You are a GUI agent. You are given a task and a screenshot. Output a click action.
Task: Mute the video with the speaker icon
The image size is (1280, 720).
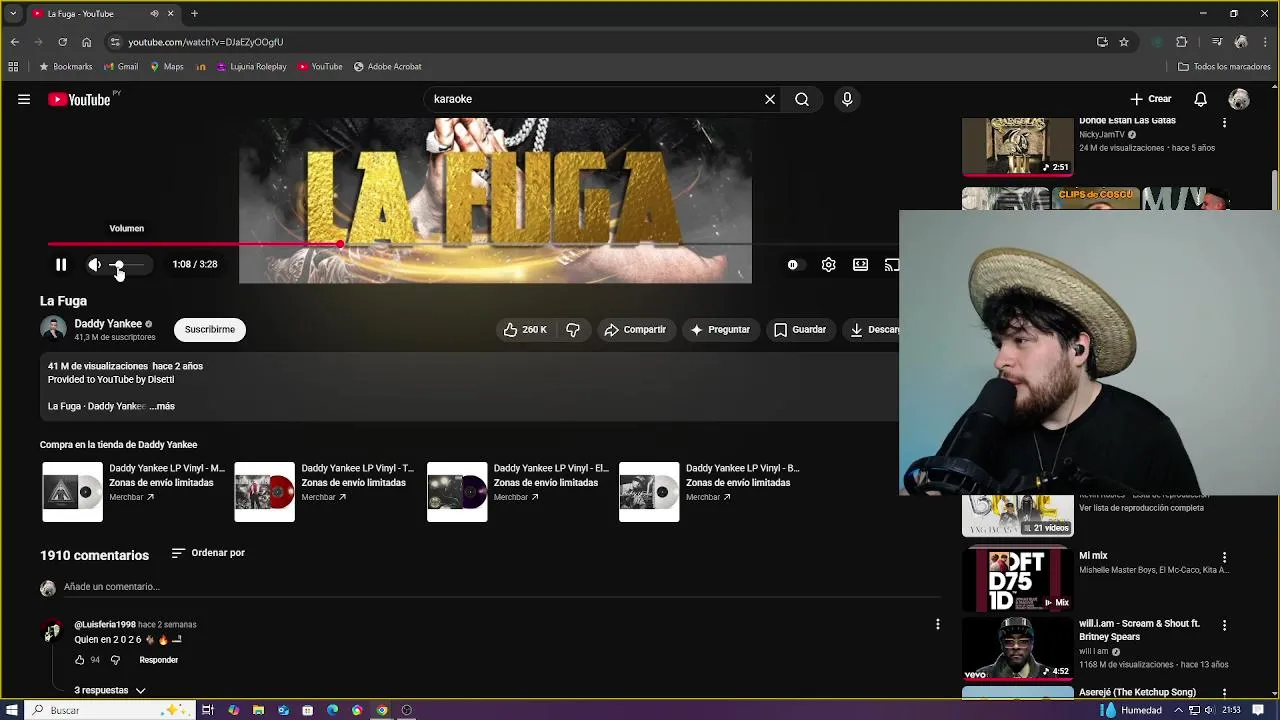point(94,265)
